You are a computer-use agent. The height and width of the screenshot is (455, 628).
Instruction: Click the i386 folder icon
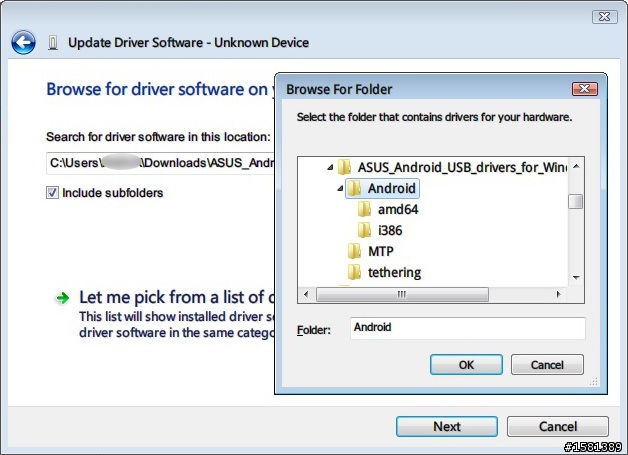coord(364,230)
